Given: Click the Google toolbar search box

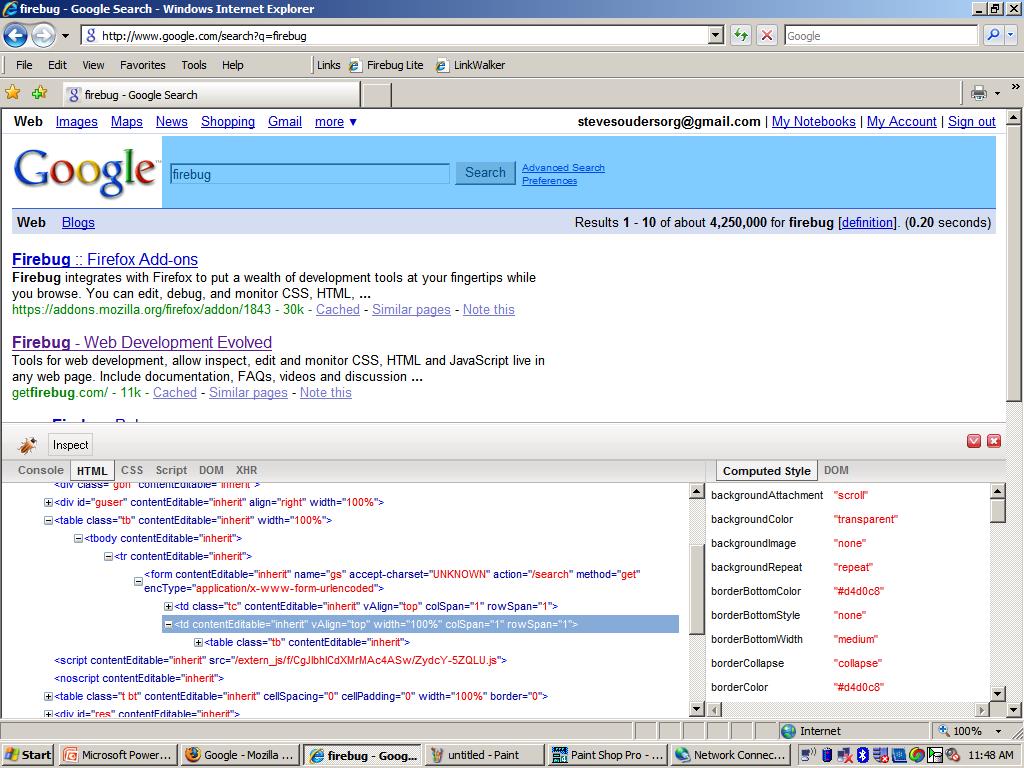Looking at the screenshot, I should coord(881,35).
